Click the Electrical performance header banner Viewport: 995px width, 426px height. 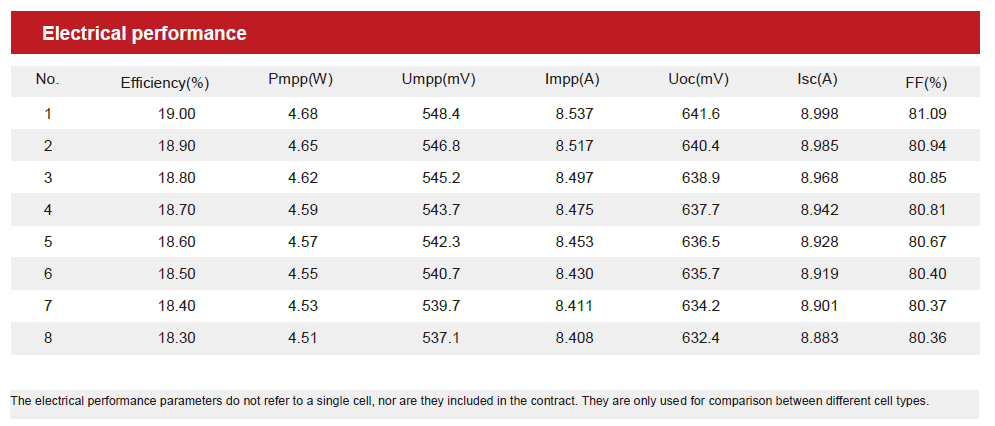495,32
